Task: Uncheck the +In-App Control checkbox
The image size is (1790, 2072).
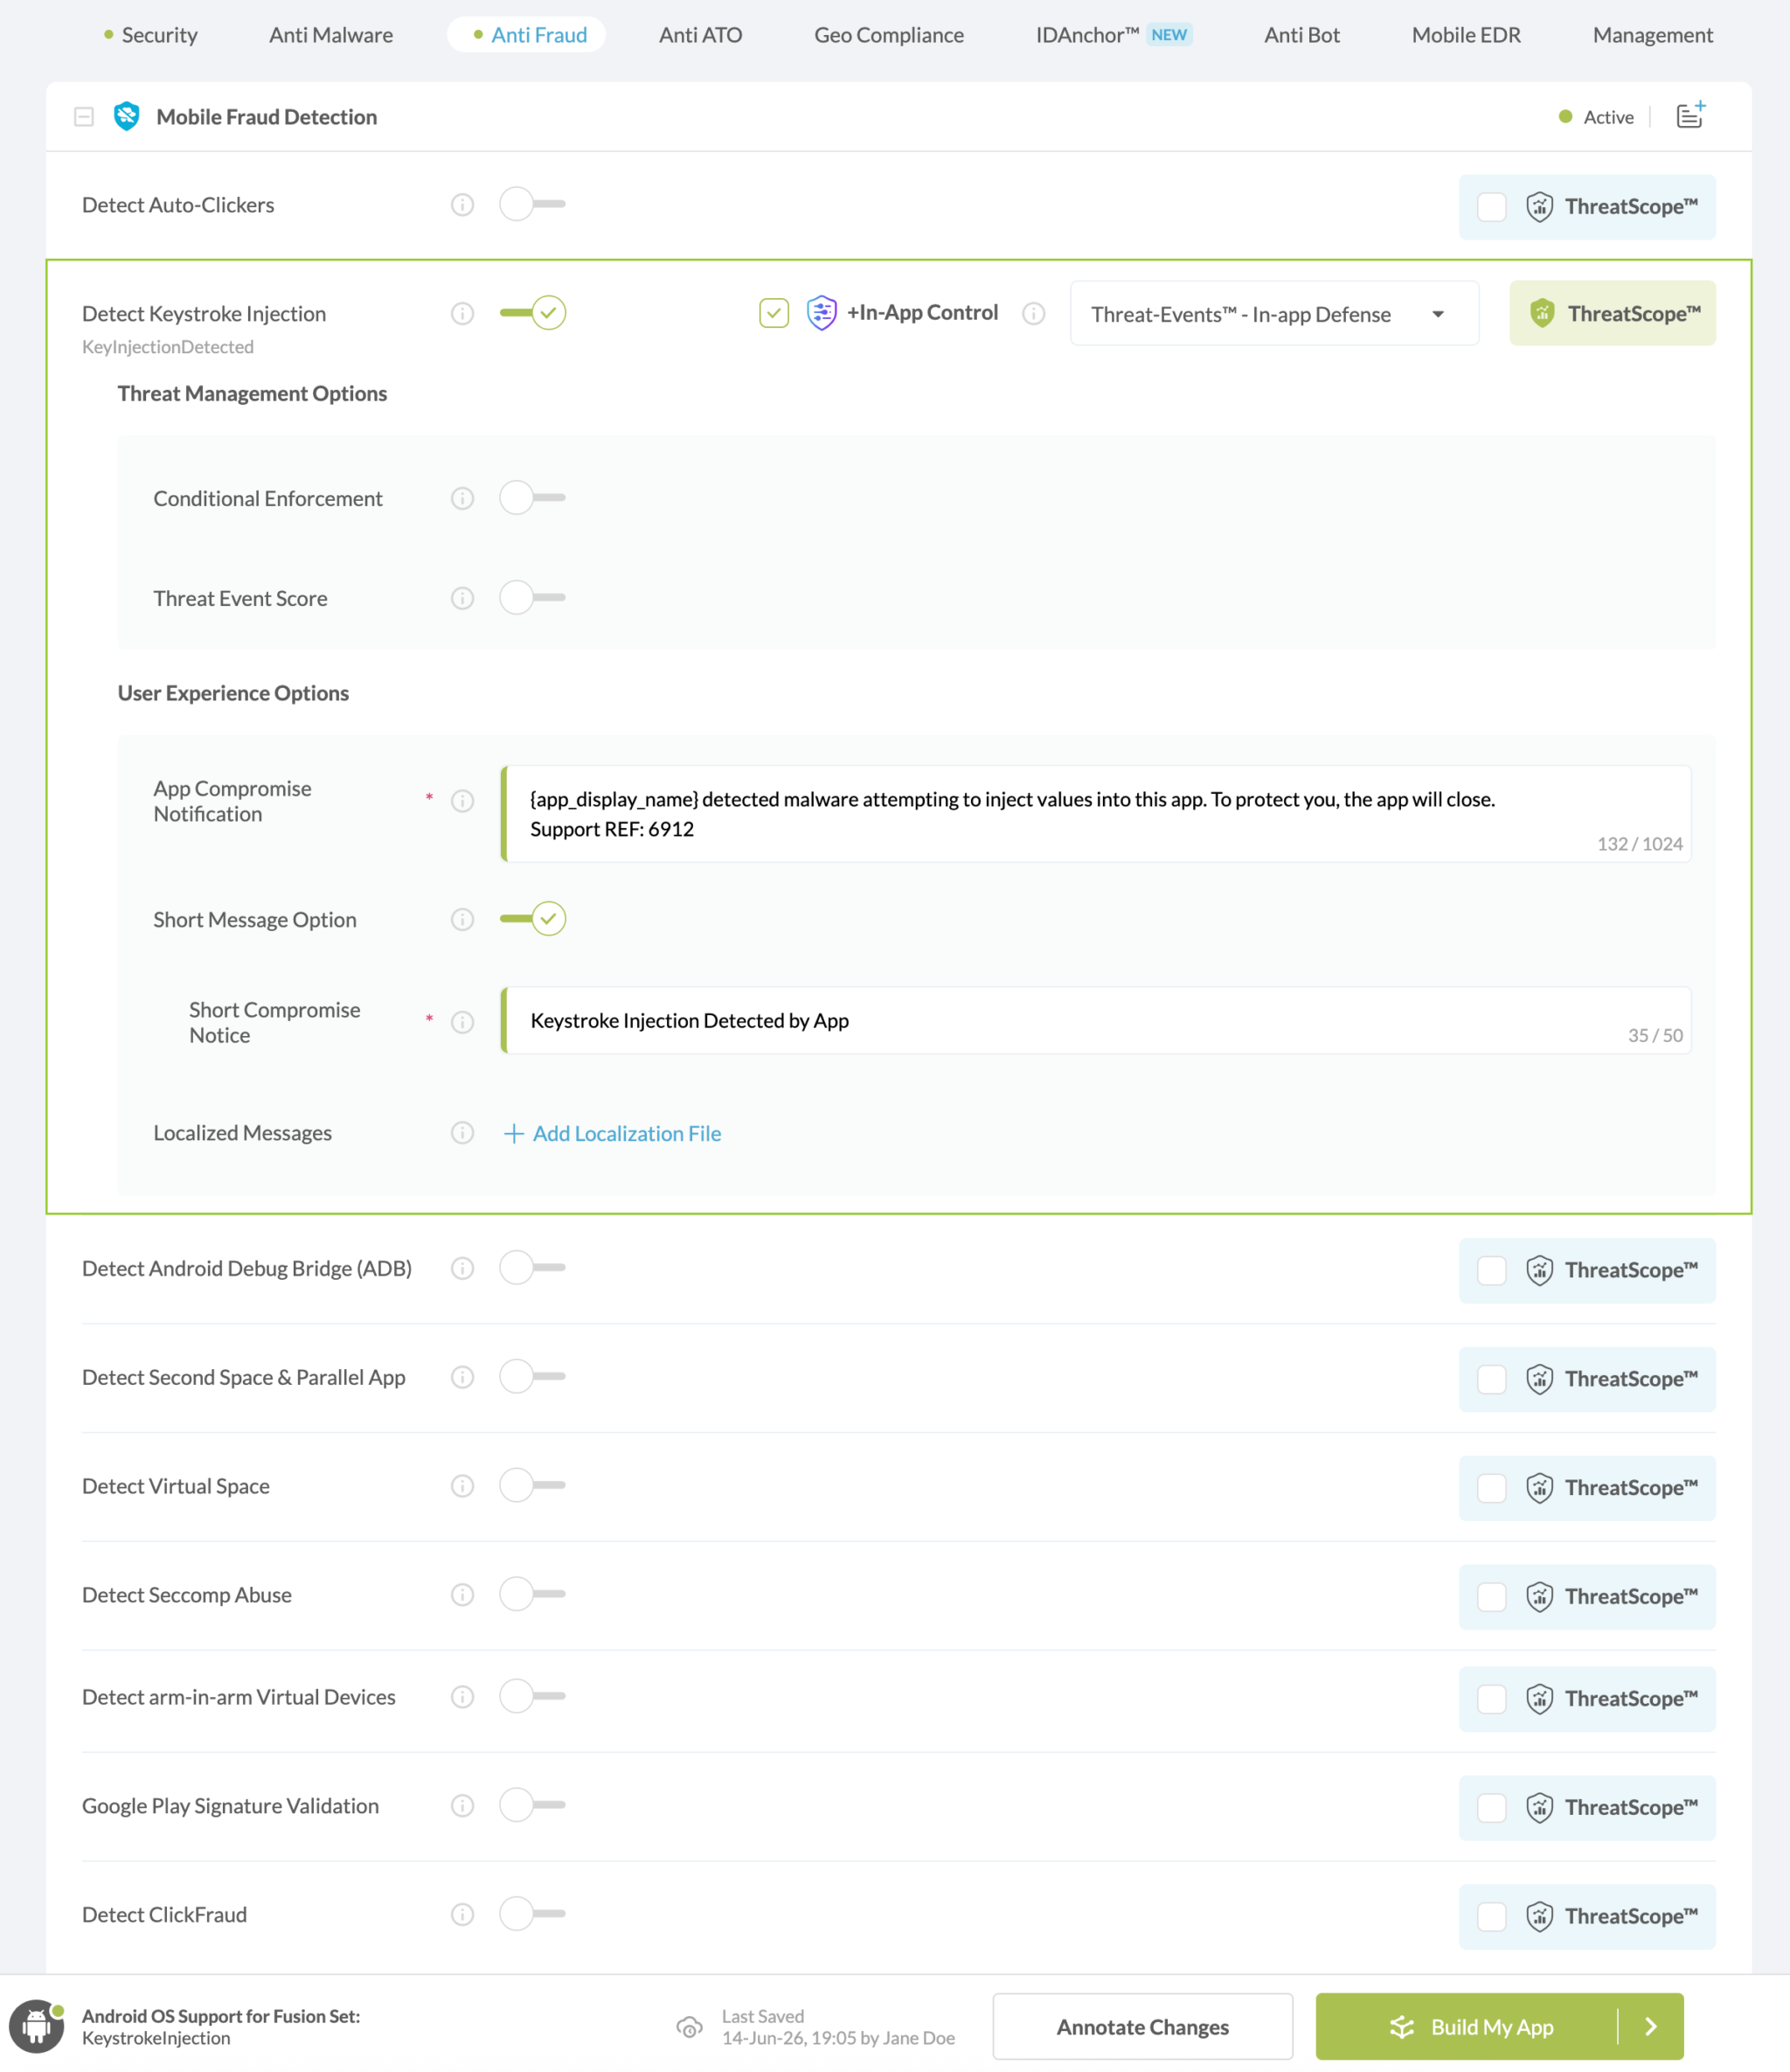Action: pyautogui.click(x=774, y=313)
